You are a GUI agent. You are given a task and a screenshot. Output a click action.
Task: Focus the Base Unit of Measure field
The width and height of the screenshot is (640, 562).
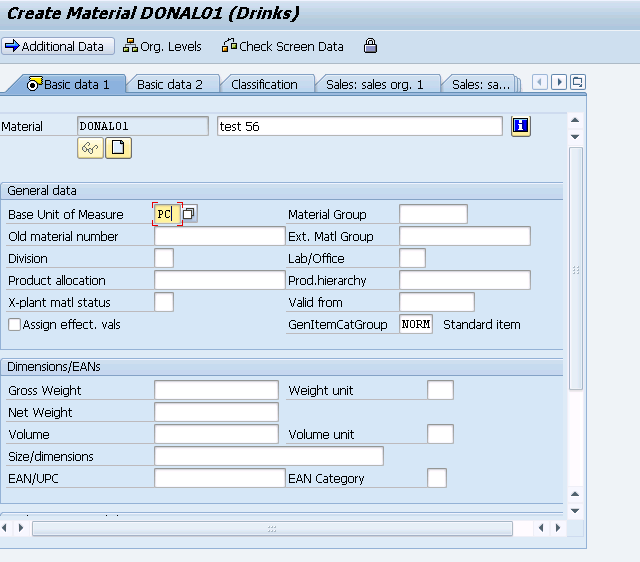(167, 214)
